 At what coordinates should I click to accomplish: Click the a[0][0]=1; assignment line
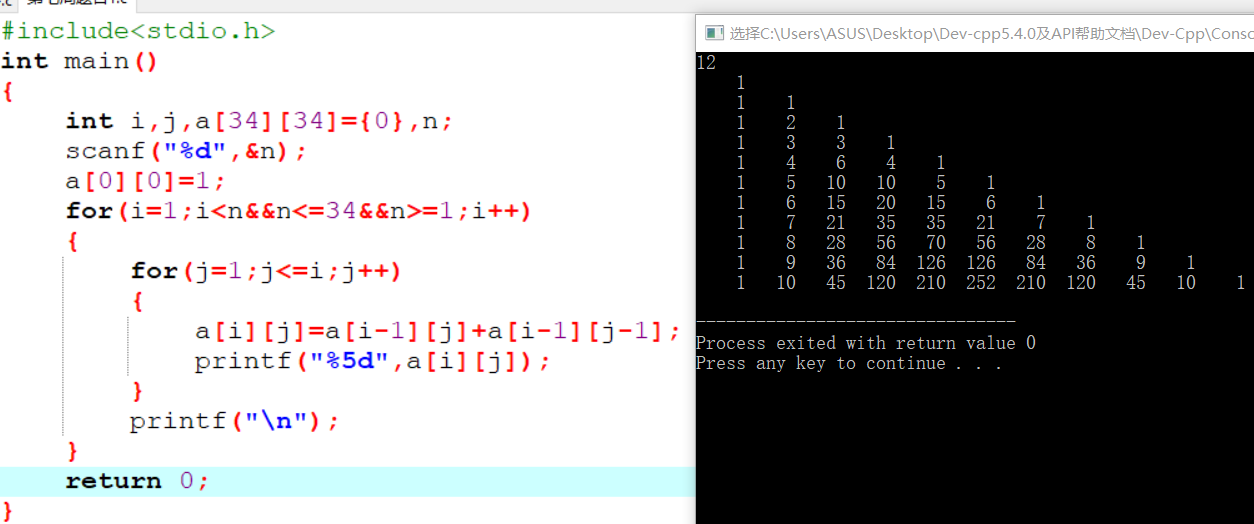(x=146, y=181)
